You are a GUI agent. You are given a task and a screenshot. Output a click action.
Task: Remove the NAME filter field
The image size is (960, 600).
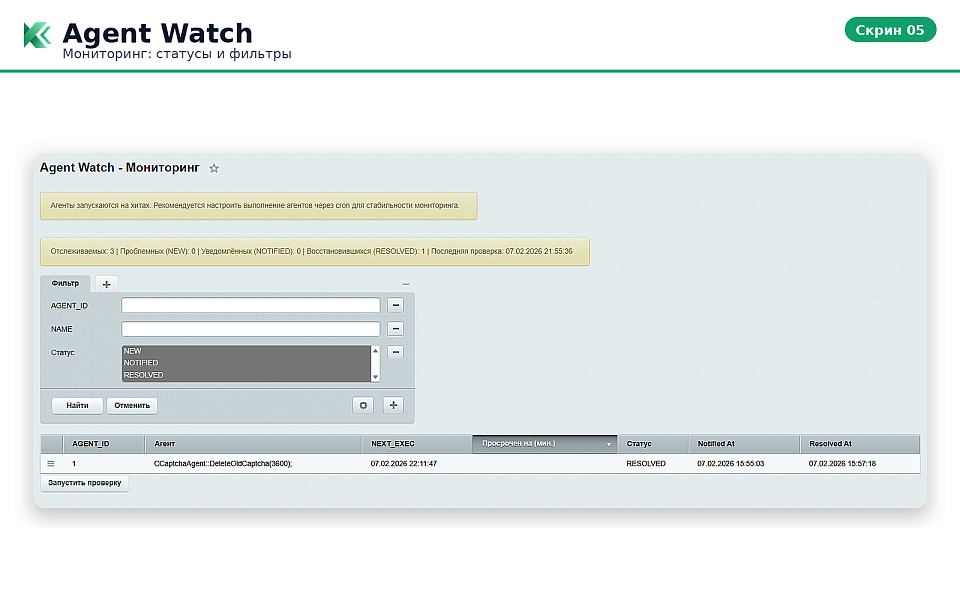[x=395, y=329]
